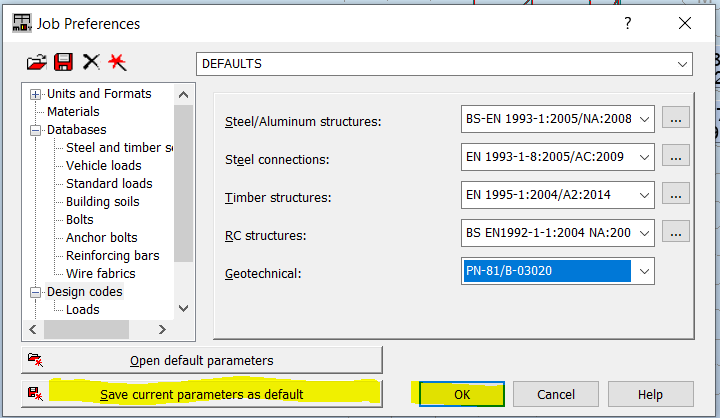Select Bolts in the tree
720x418 pixels.
(x=79, y=220)
